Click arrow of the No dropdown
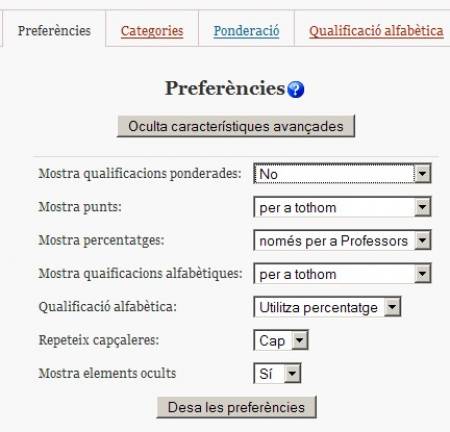450x432 pixels. pyautogui.click(x=422, y=173)
